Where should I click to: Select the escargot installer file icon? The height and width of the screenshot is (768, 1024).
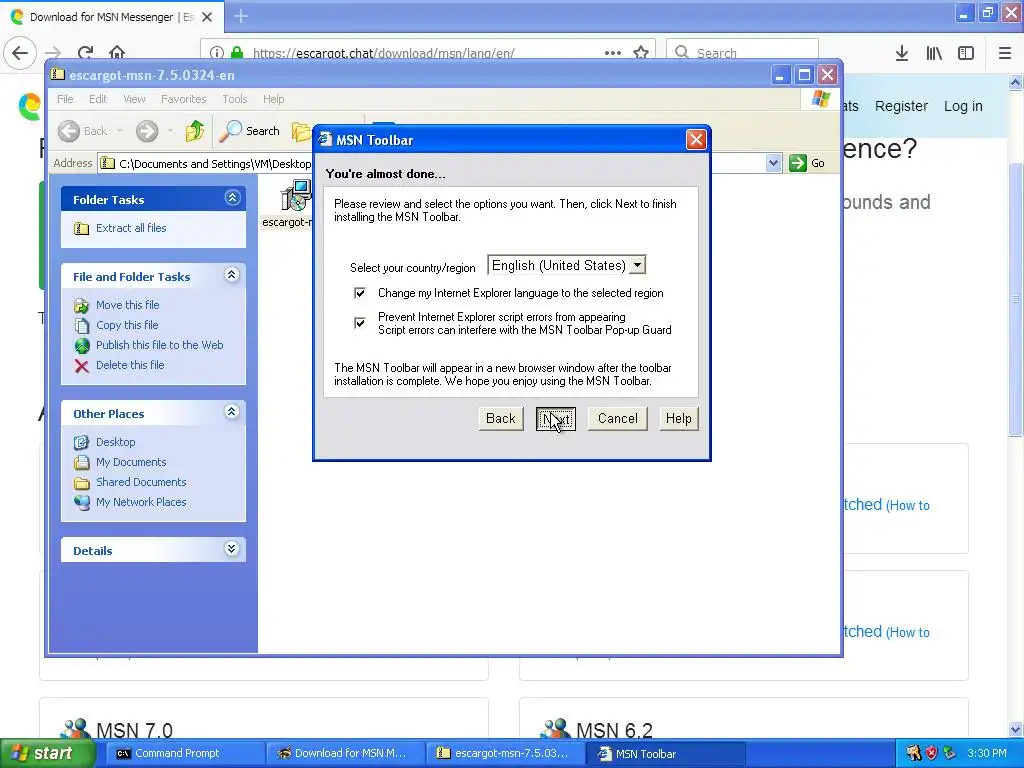(296, 195)
